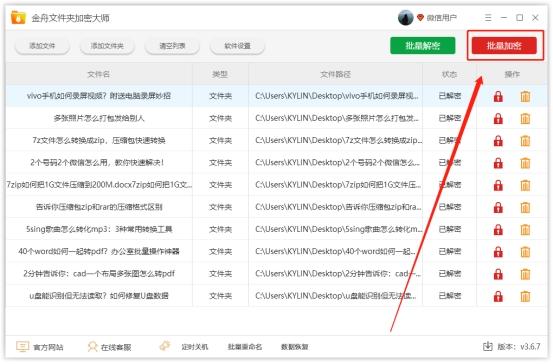Click the lock icon for the 40个word row
Image resolution: width=553 pixels, height=364 pixels.
point(498,252)
